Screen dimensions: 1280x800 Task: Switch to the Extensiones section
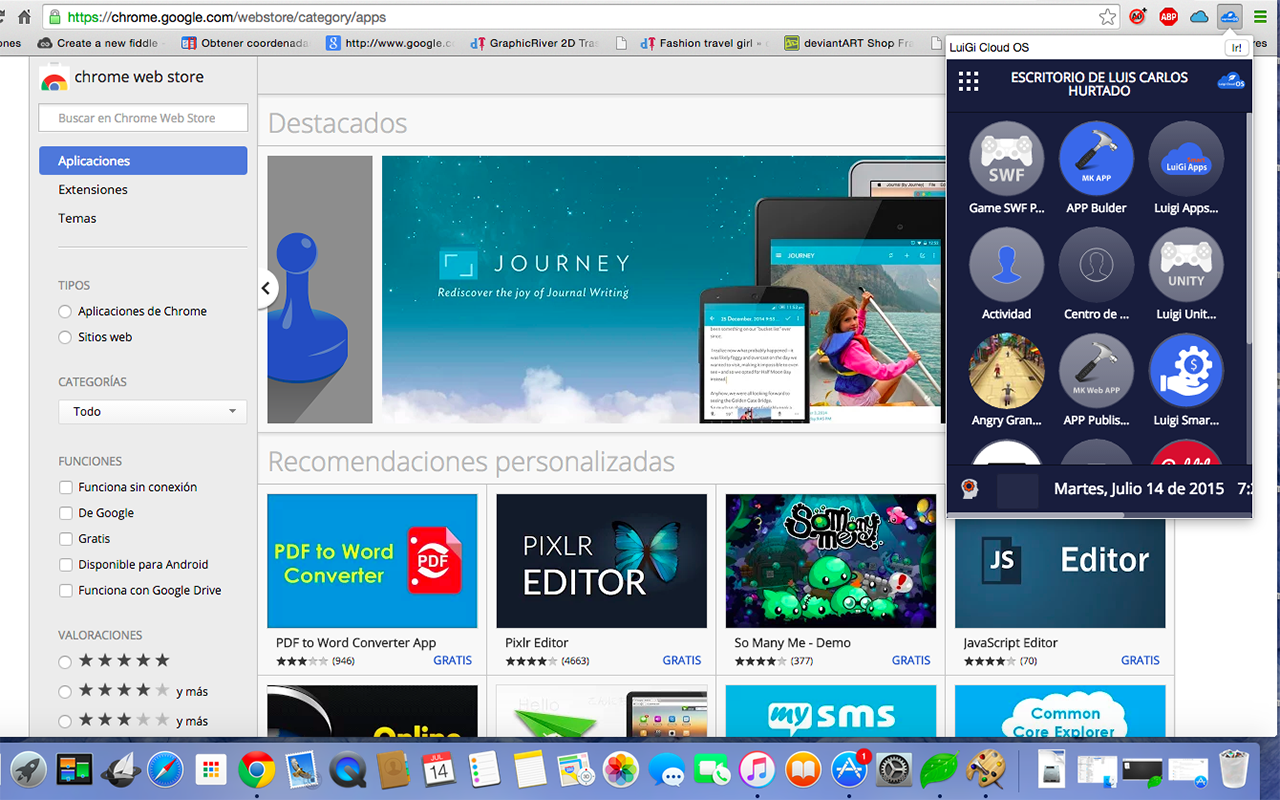(93, 190)
